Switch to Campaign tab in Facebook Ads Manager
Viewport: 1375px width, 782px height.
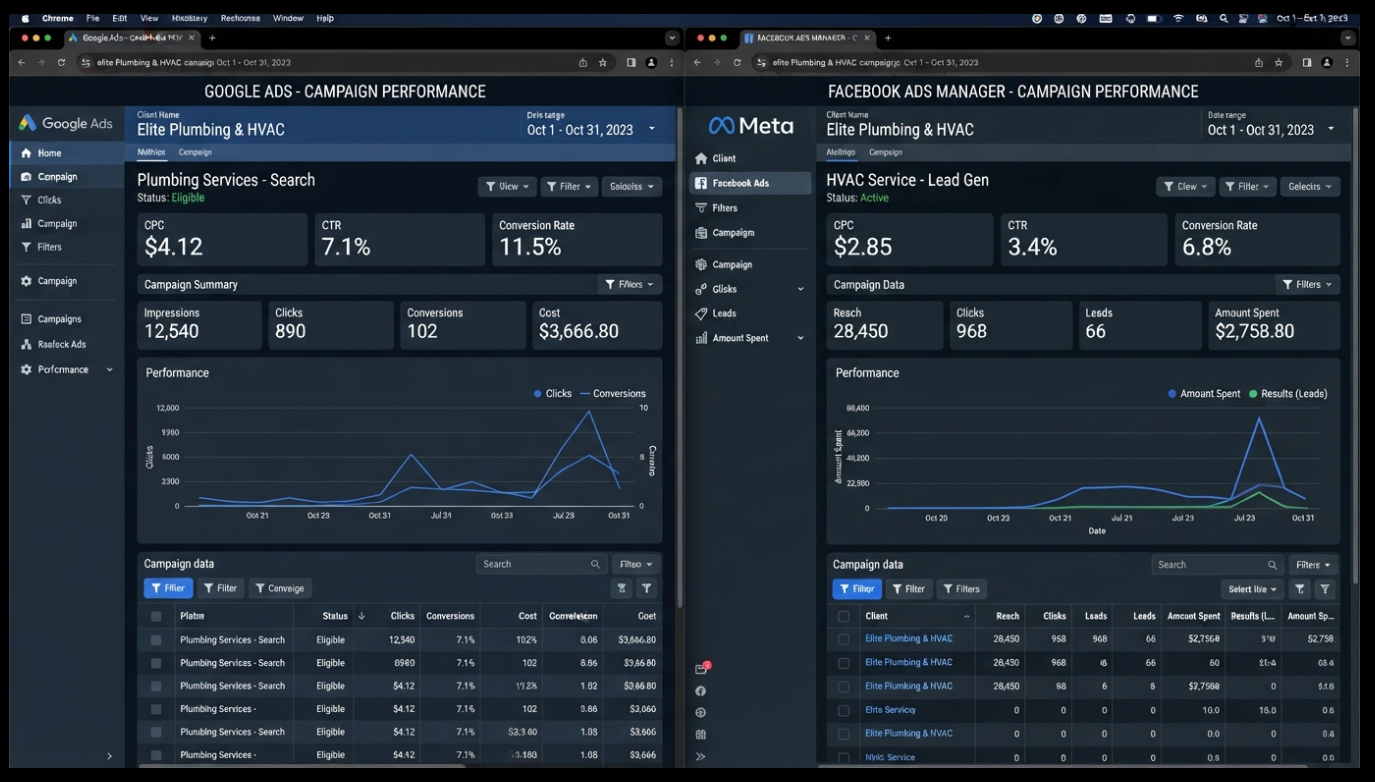click(885, 152)
